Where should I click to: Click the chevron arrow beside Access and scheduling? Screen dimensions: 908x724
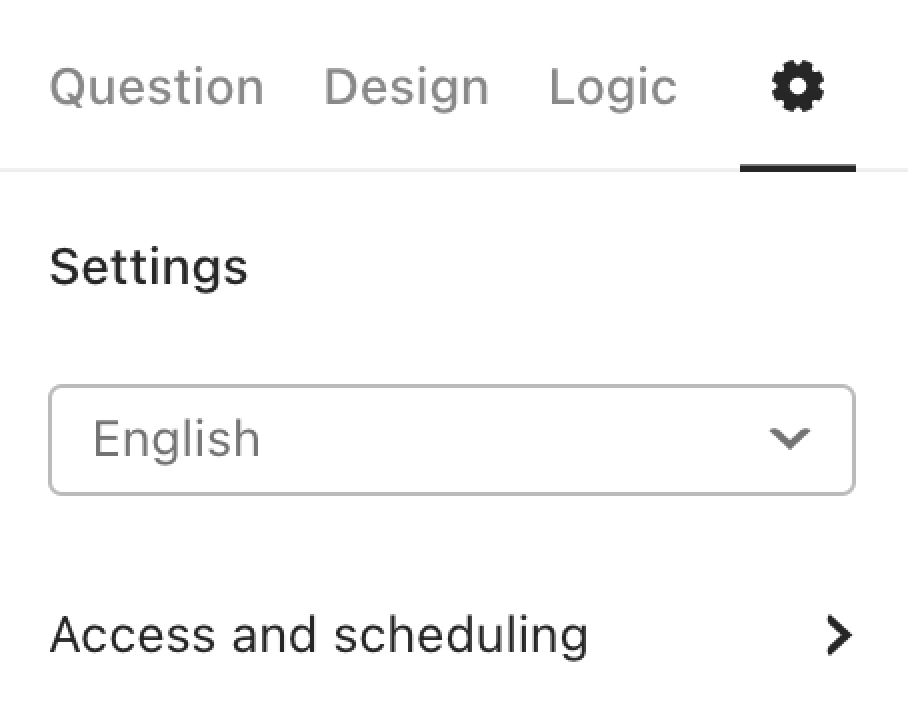coord(839,635)
